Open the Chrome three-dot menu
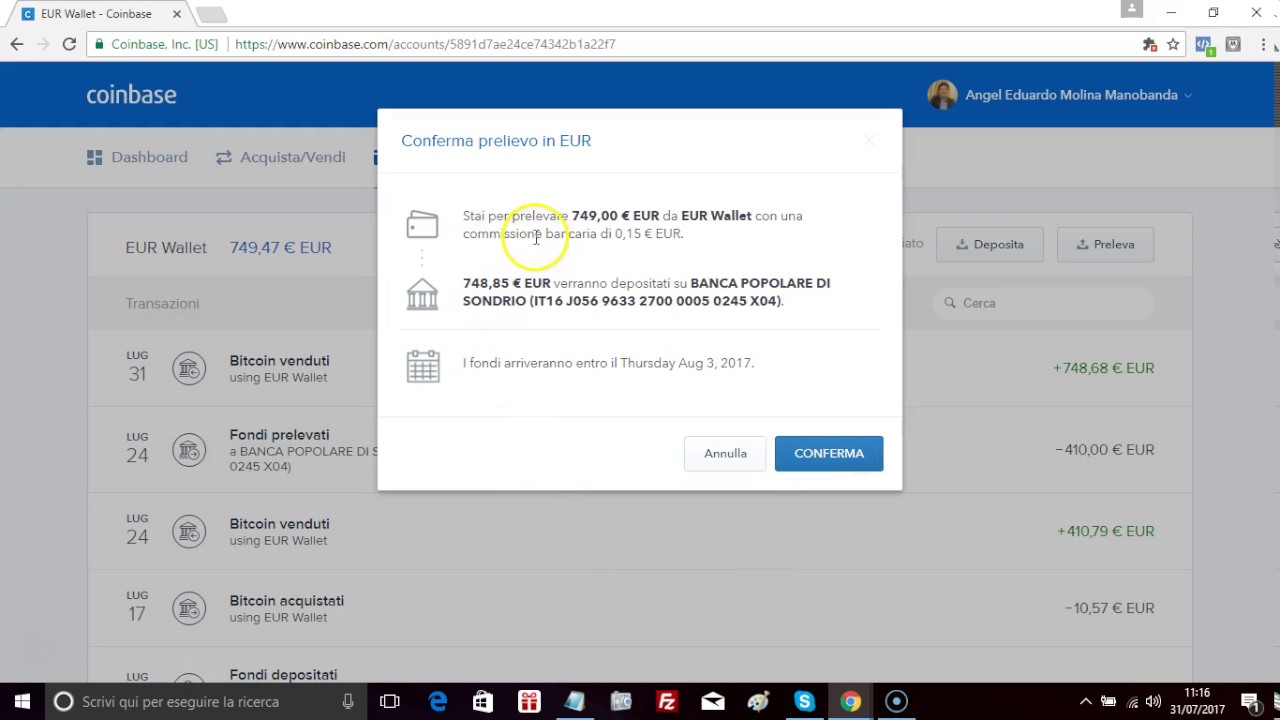 tap(1262, 44)
